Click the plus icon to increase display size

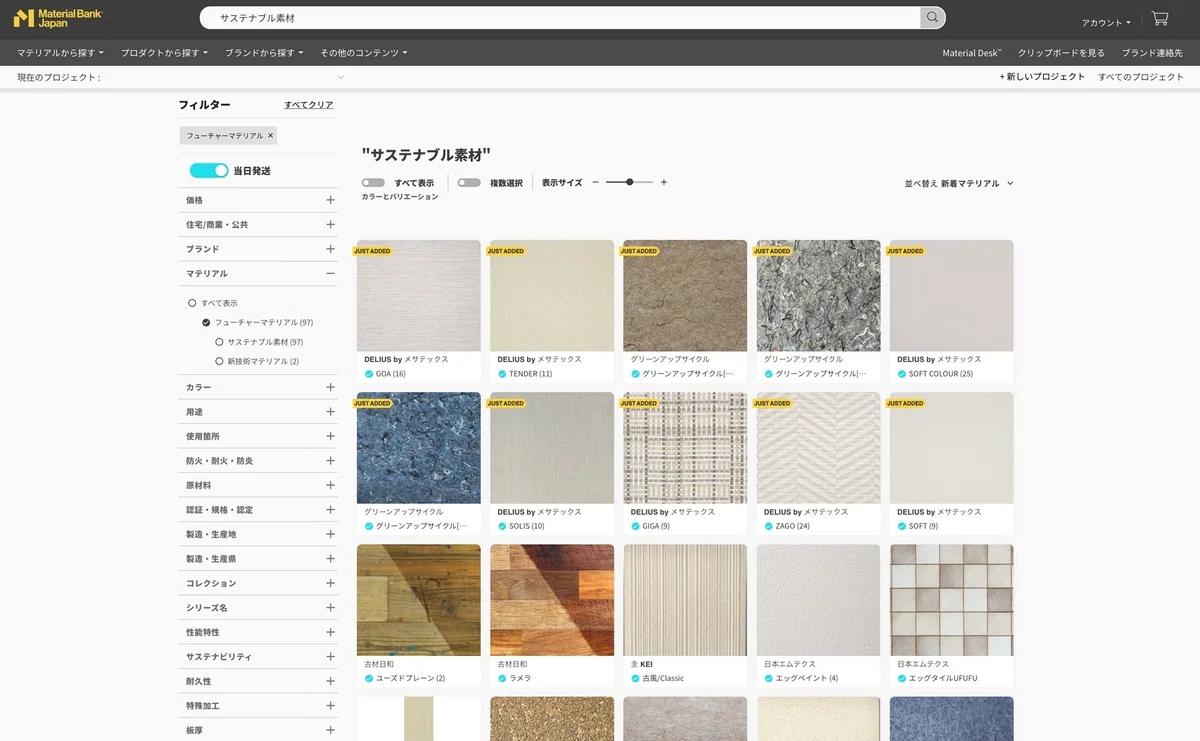pos(663,182)
